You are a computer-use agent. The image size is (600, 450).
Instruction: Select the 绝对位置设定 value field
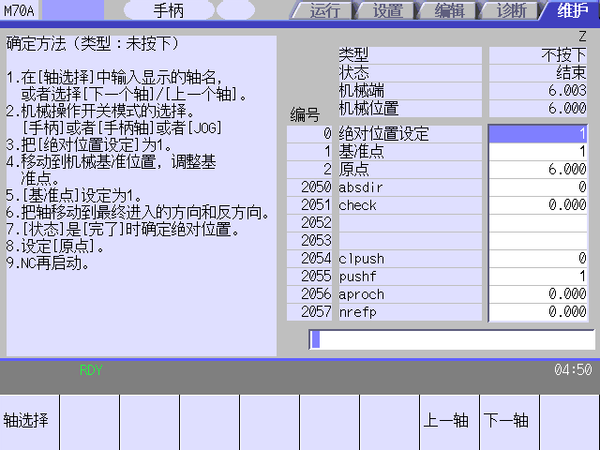(538, 133)
